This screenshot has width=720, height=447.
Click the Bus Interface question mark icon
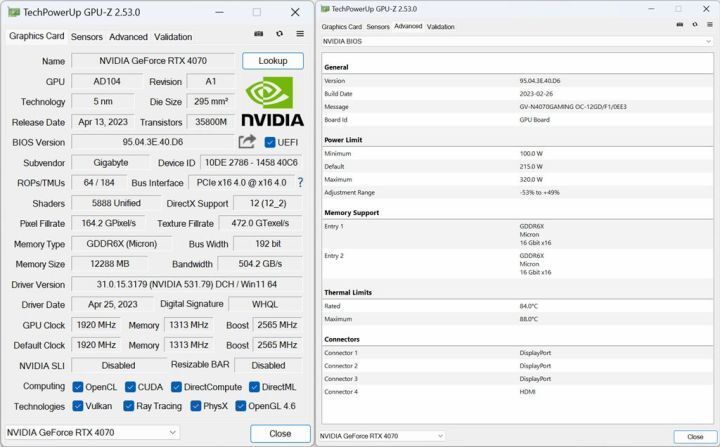[x=300, y=182]
